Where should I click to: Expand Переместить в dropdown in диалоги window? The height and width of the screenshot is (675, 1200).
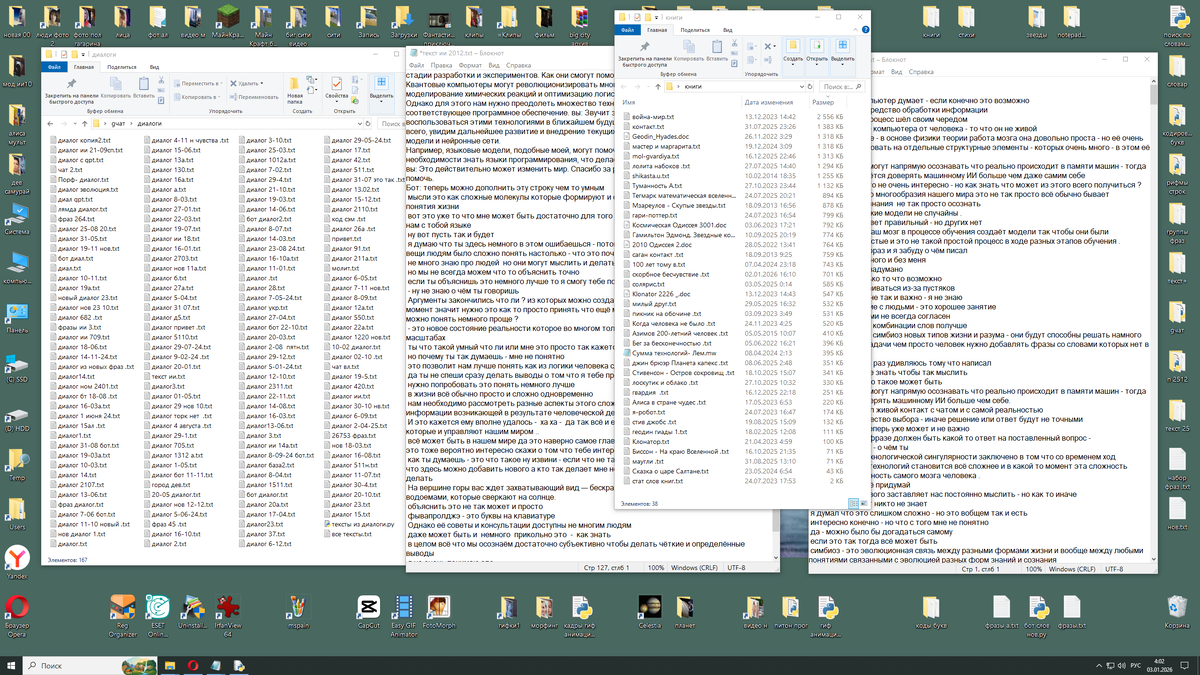click(221, 84)
